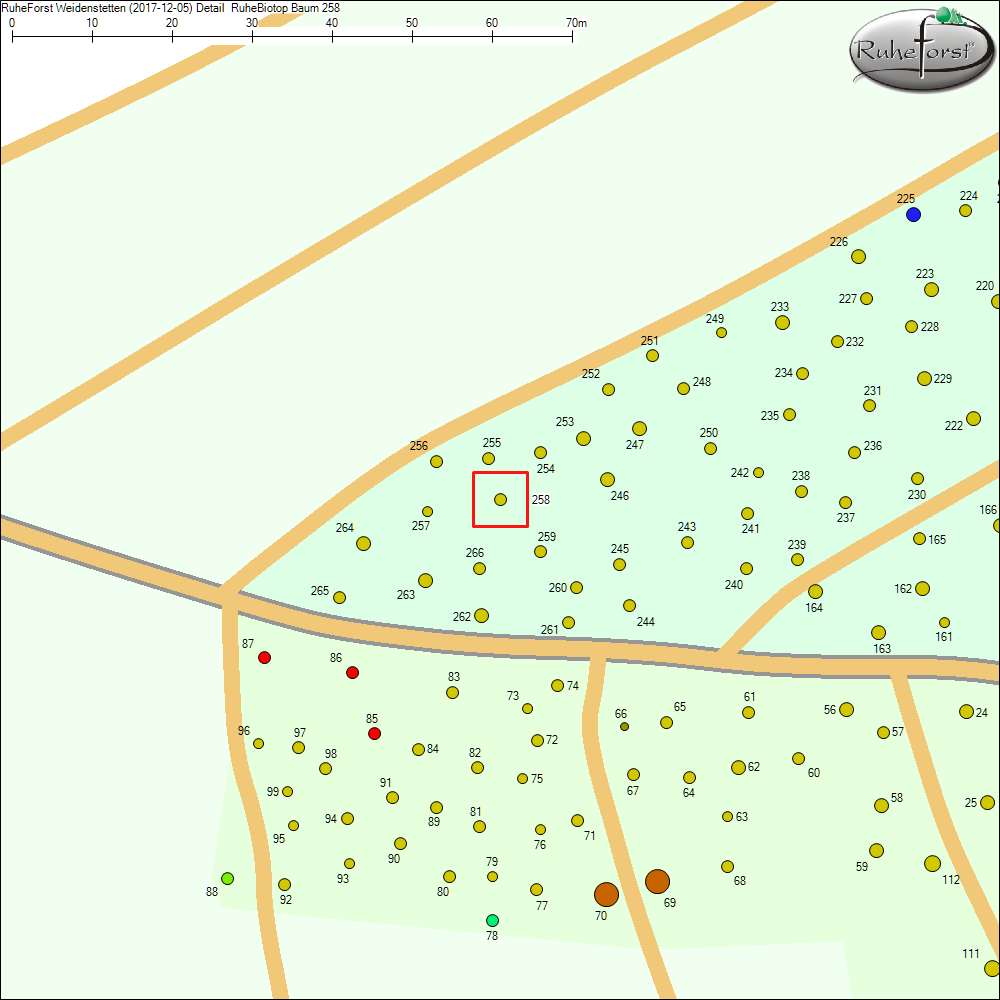
Task: Select the red tree marker 86
Action: 352,673
